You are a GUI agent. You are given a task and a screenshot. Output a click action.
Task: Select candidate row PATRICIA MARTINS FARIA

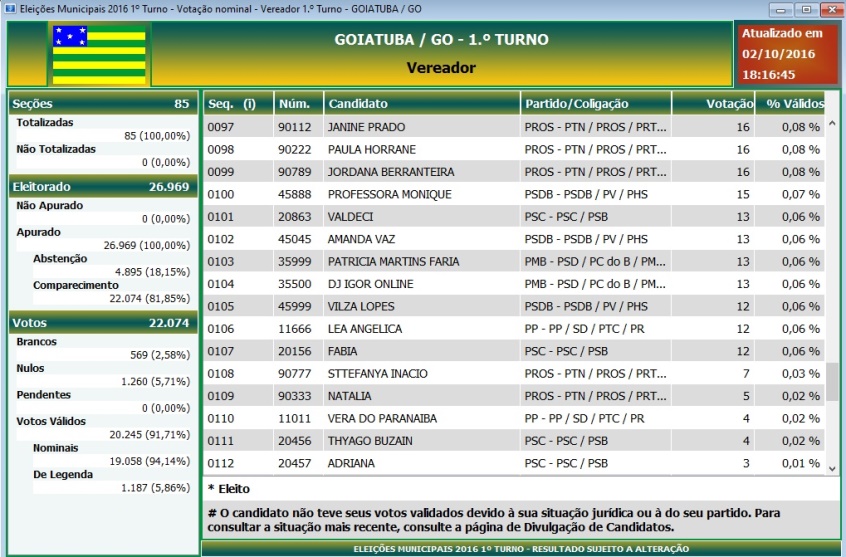click(514, 261)
